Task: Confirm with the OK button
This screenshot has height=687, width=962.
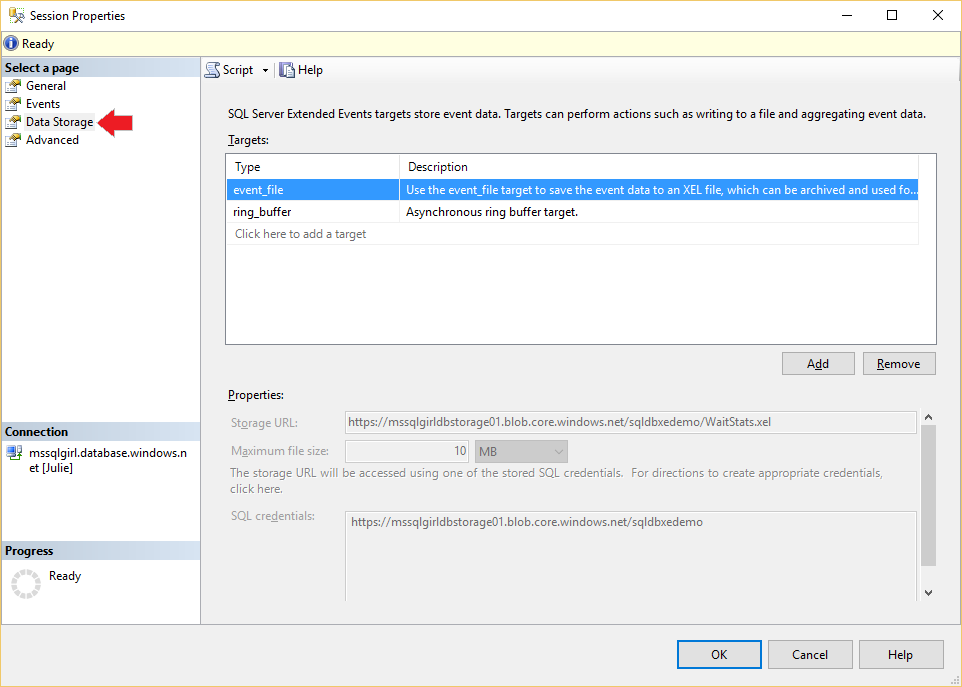Action: [x=719, y=654]
